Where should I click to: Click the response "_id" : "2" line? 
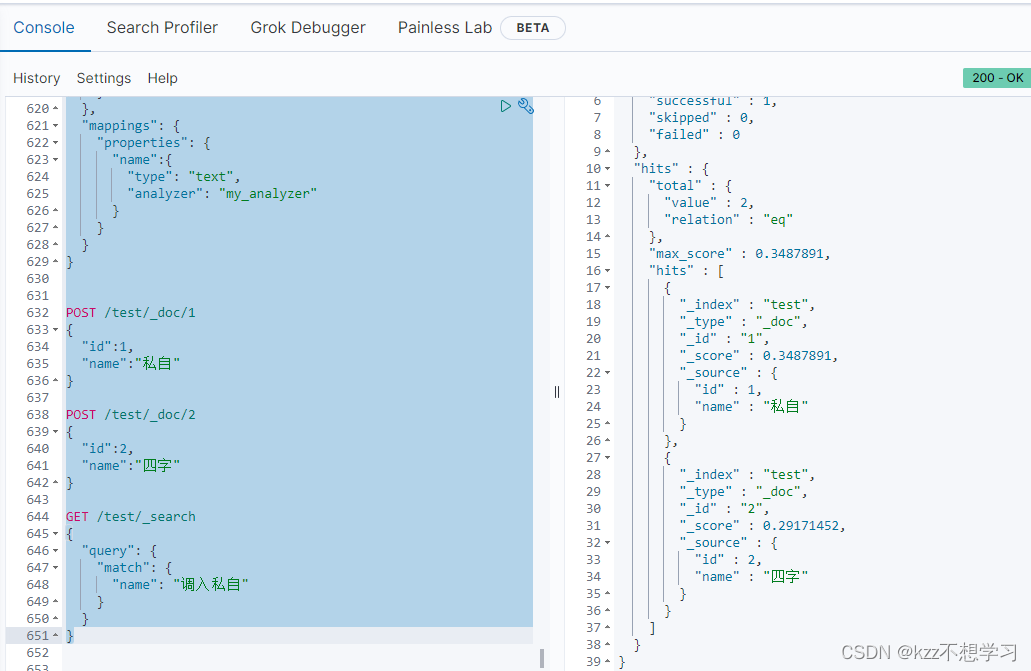point(725,509)
